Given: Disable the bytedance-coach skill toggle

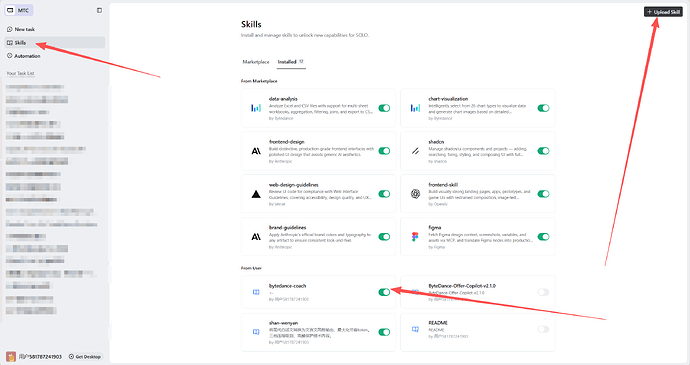Looking at the screenshot, I should pyautogui.click(x=384, y=292).
